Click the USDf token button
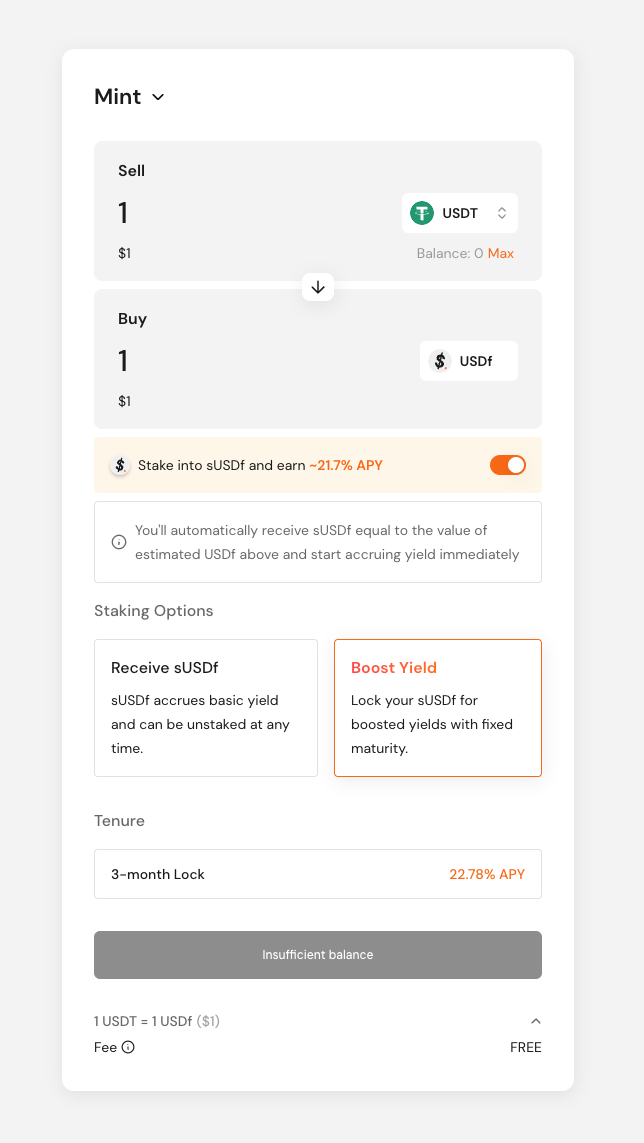This screenshot has height=1143, width=644. click(469, 361)
